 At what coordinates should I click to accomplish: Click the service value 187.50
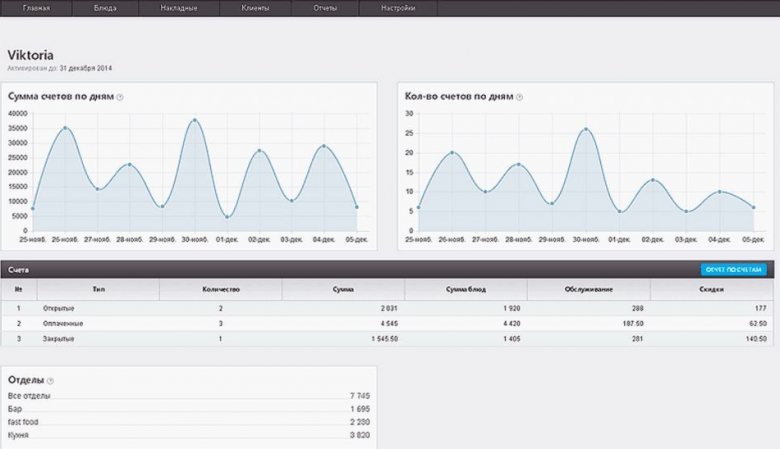(633, 324)
